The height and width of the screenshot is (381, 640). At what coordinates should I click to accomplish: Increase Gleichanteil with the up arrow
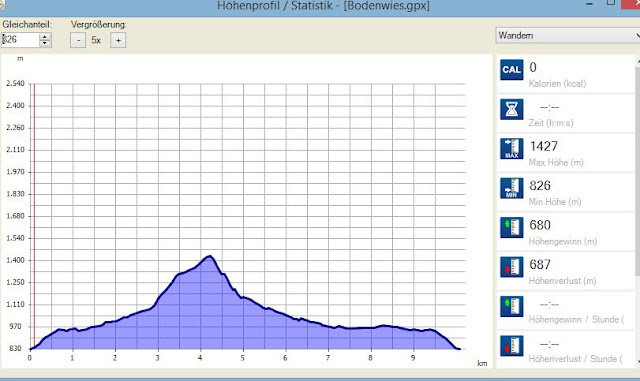(44, 37)
